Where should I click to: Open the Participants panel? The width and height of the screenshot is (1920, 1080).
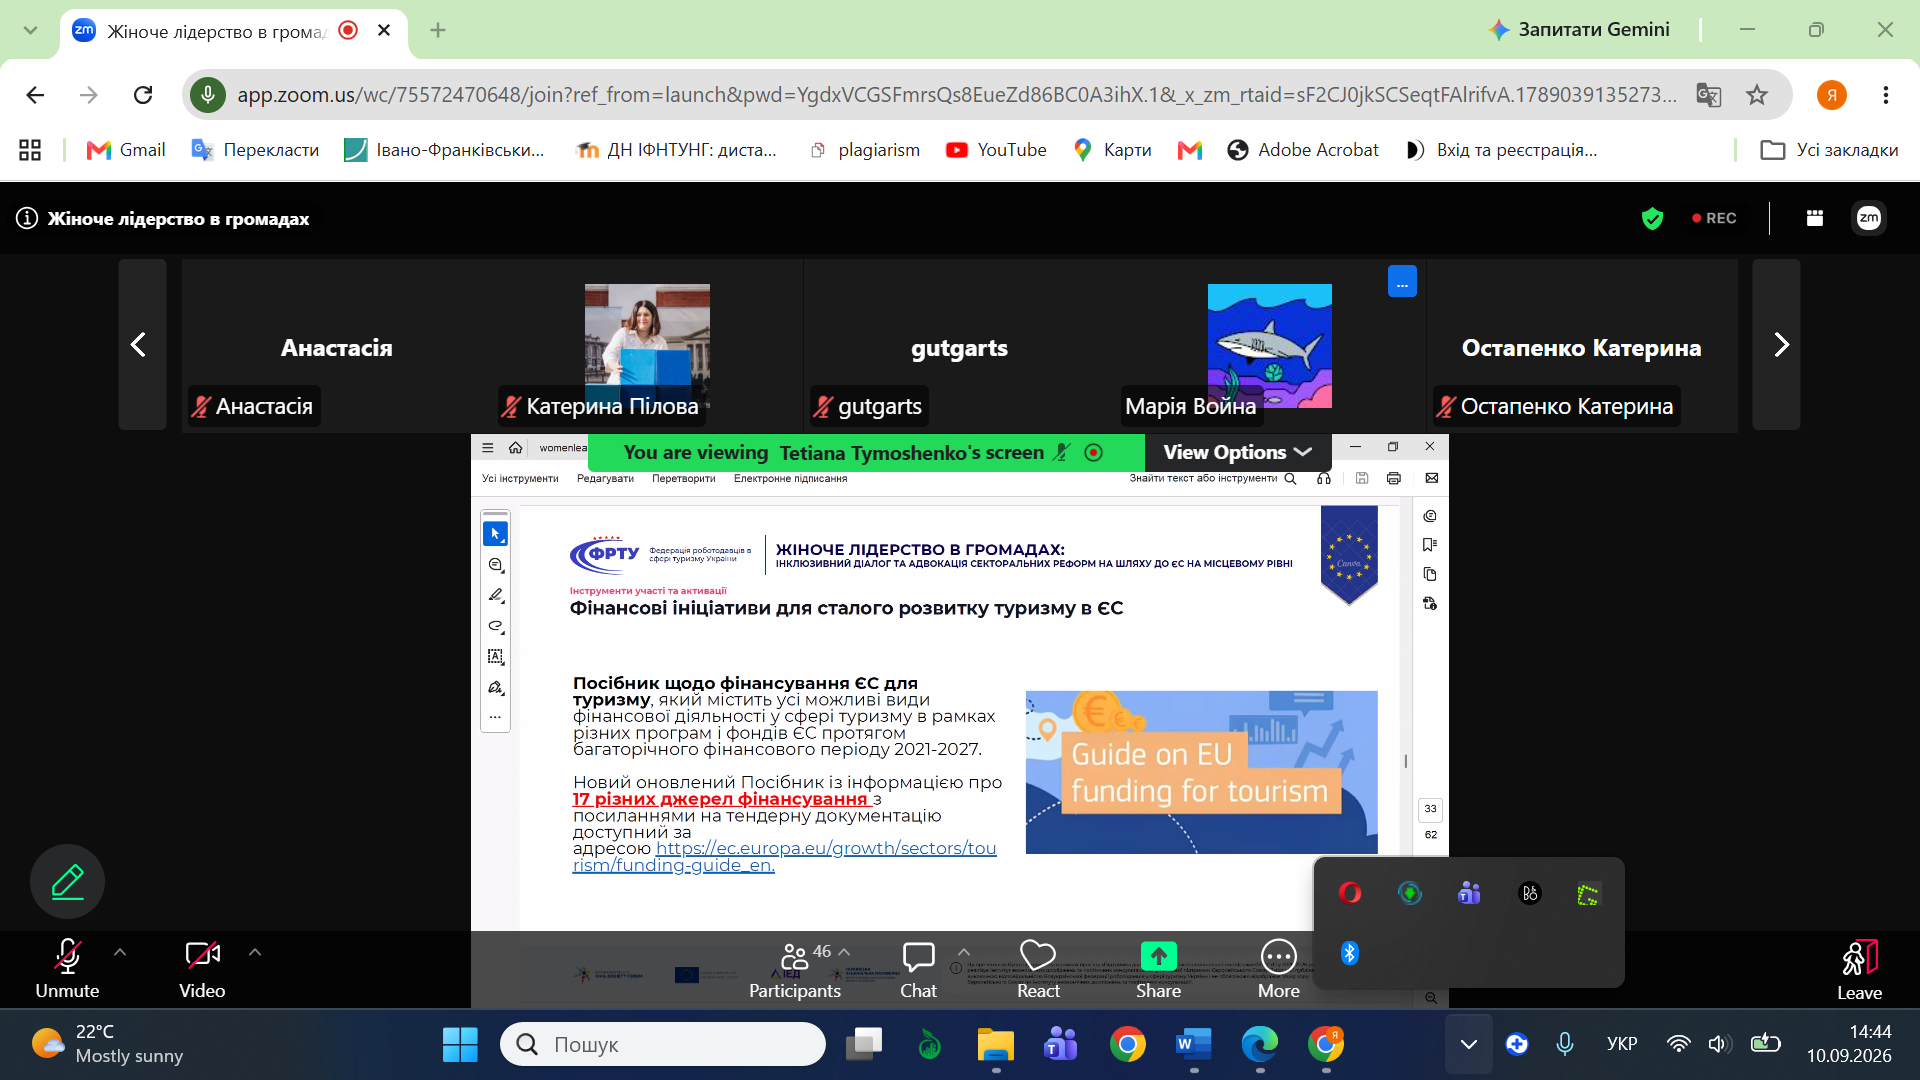pyautogui.click(x=795, y=969)
